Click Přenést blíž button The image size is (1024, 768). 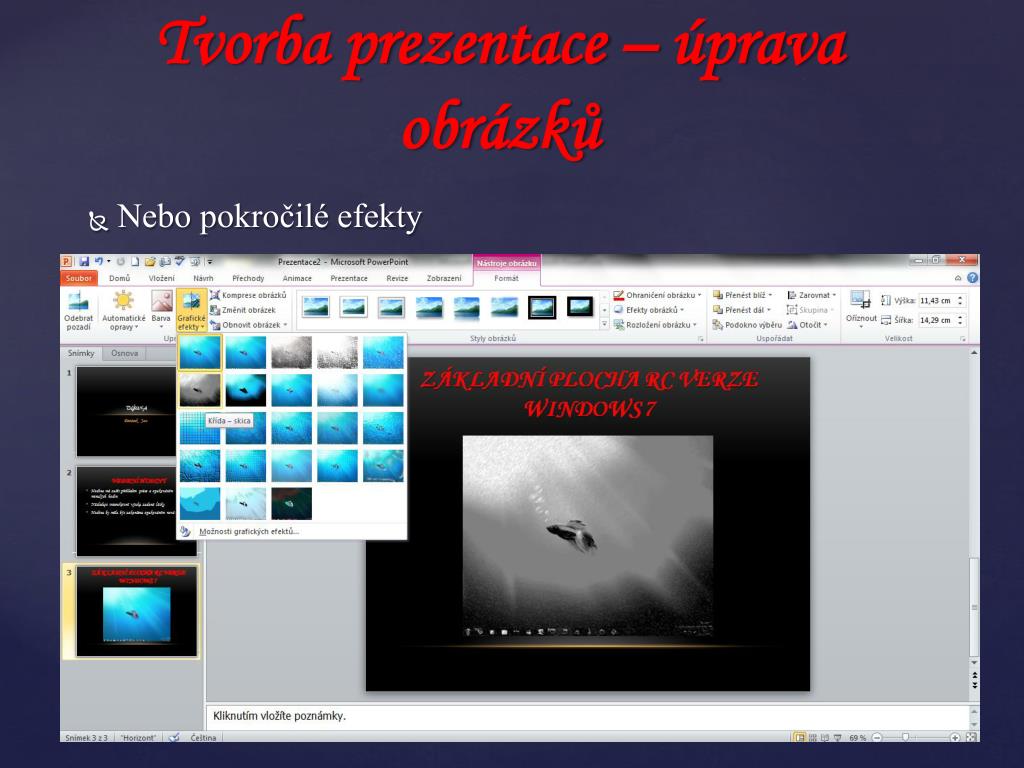click(x=743, y=295)
